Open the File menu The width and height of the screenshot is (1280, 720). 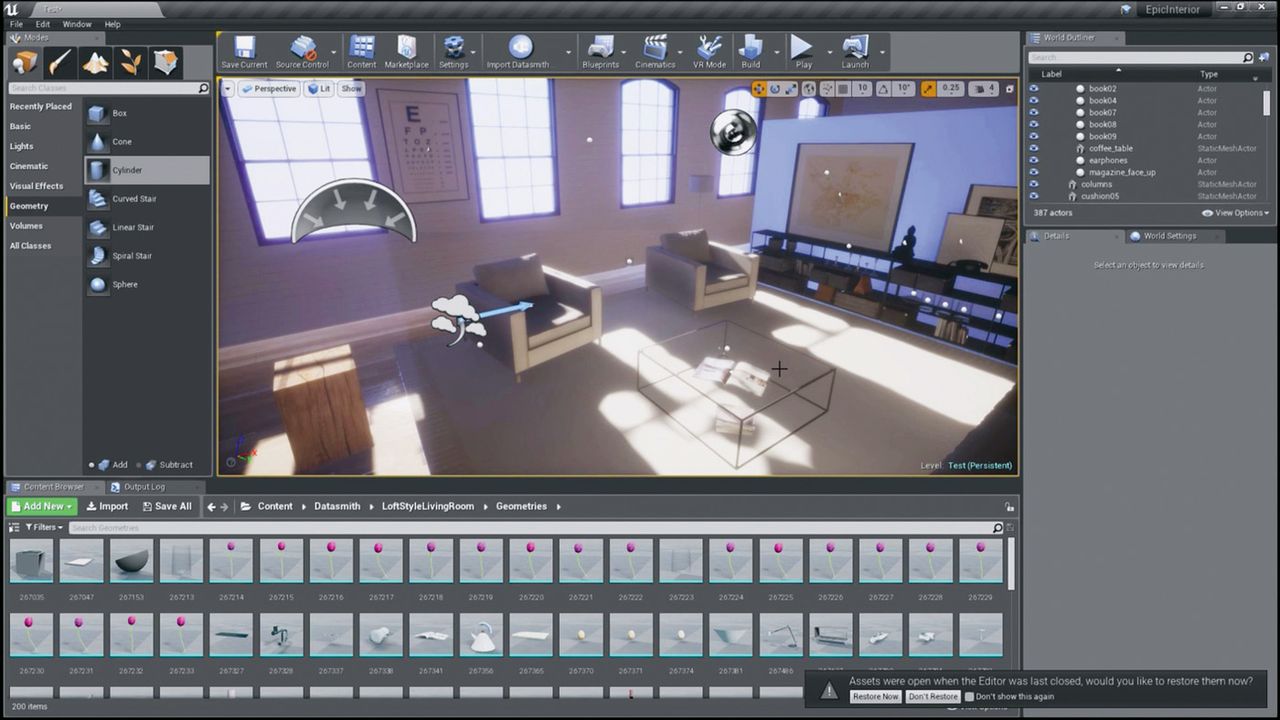tap(17, 24)
